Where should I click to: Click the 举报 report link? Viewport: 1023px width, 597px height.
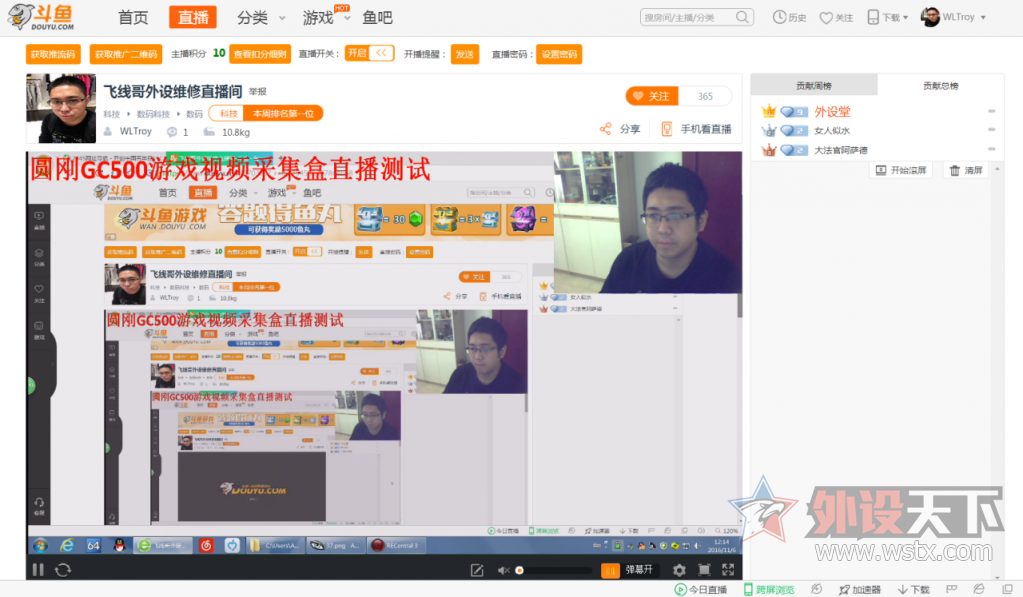[x=258, y=92]
